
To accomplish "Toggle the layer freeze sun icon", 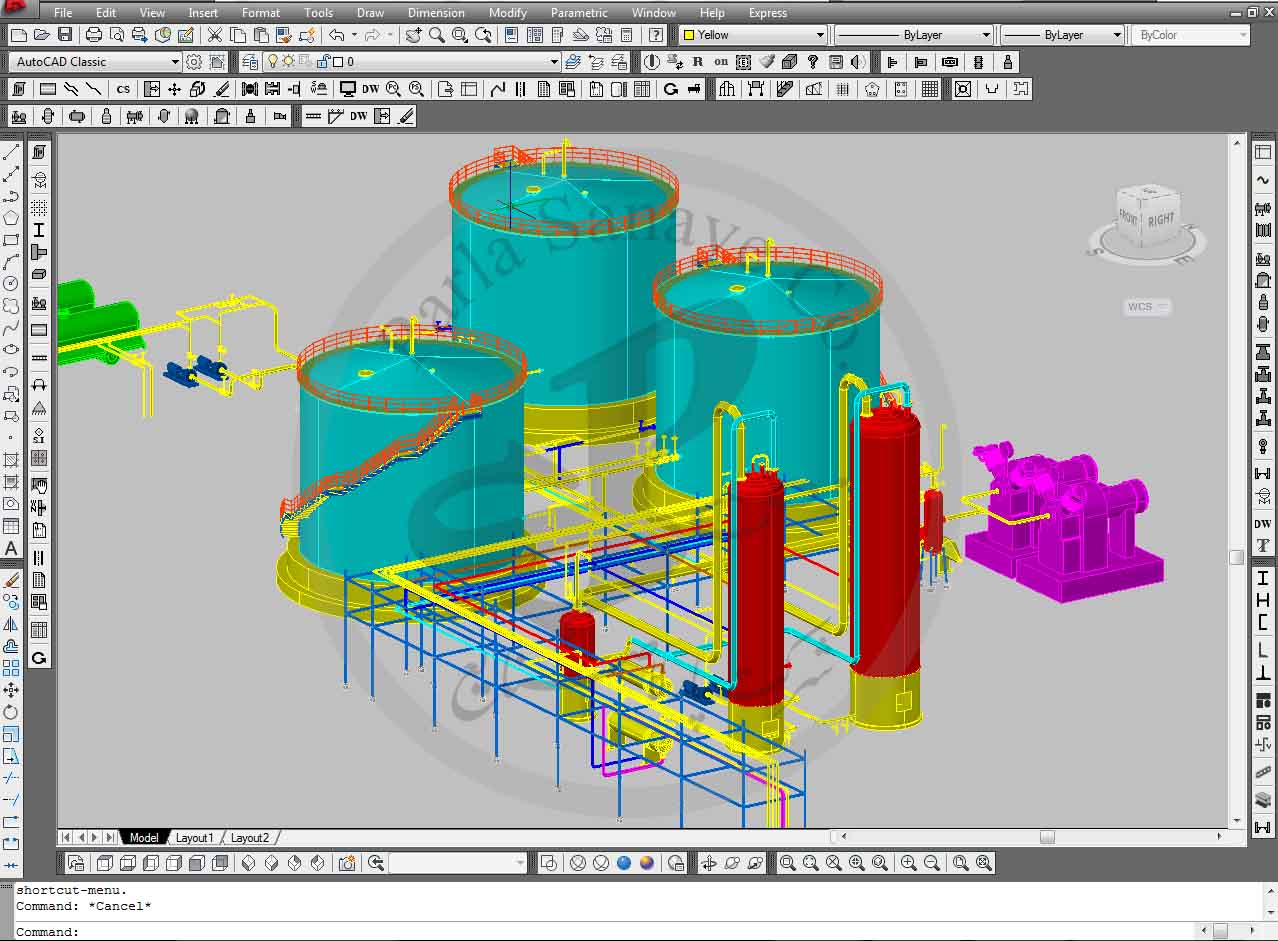I will click(287, 62).
